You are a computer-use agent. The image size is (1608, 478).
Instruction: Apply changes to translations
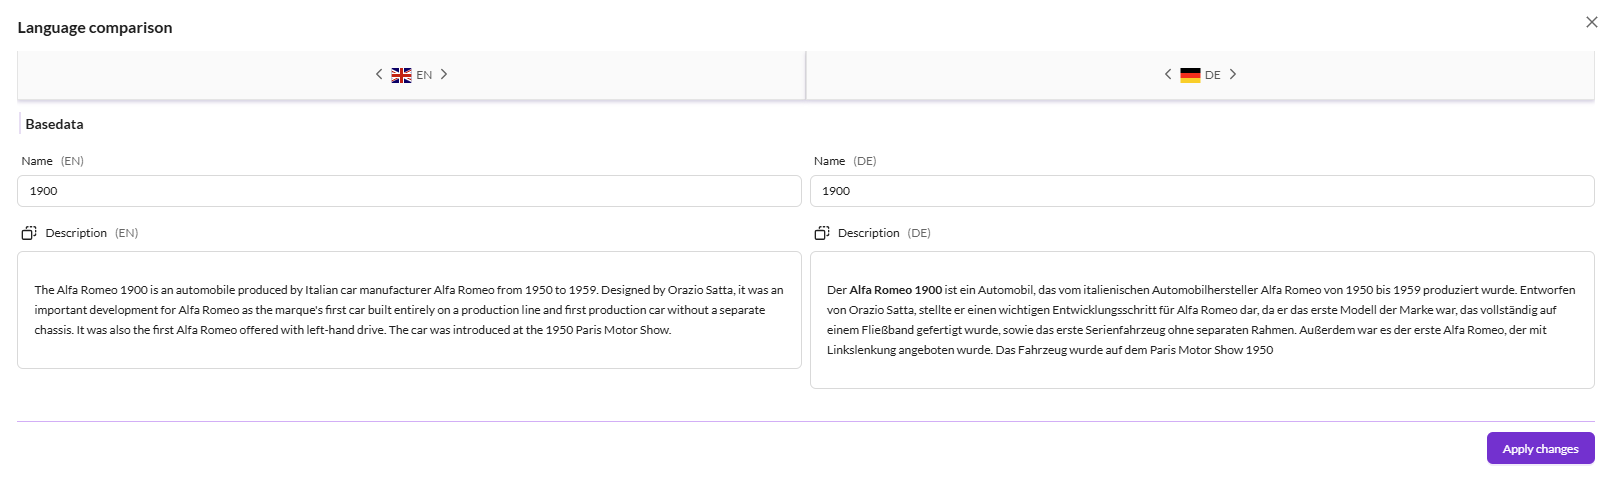tap(1540, 448)
